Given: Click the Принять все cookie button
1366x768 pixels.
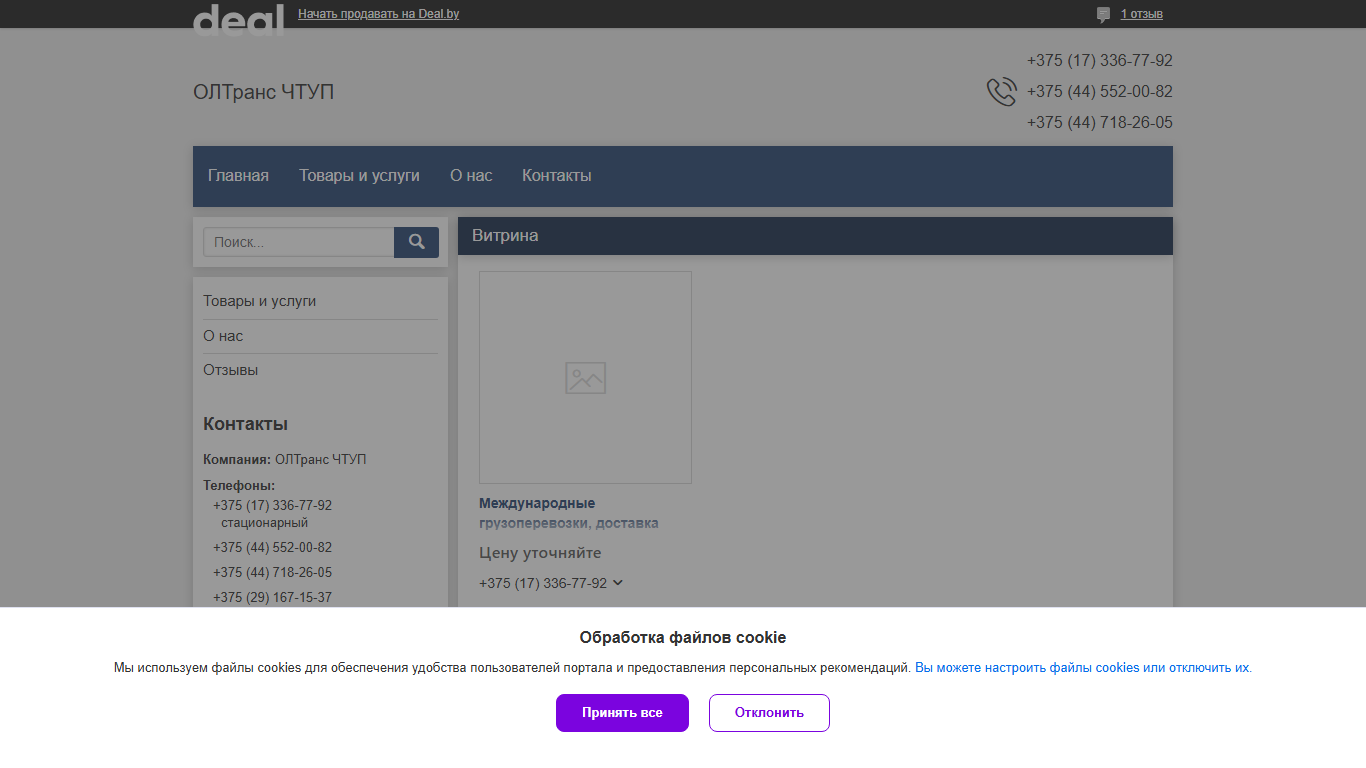Looking at the screenshot, I should (x=622, y=713).
